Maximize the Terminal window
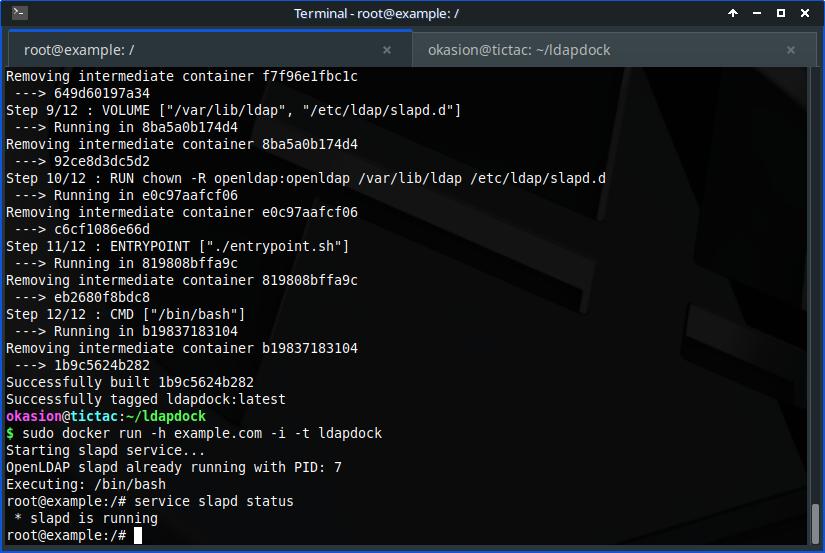825x553 pixels. (x=781, y=13)
